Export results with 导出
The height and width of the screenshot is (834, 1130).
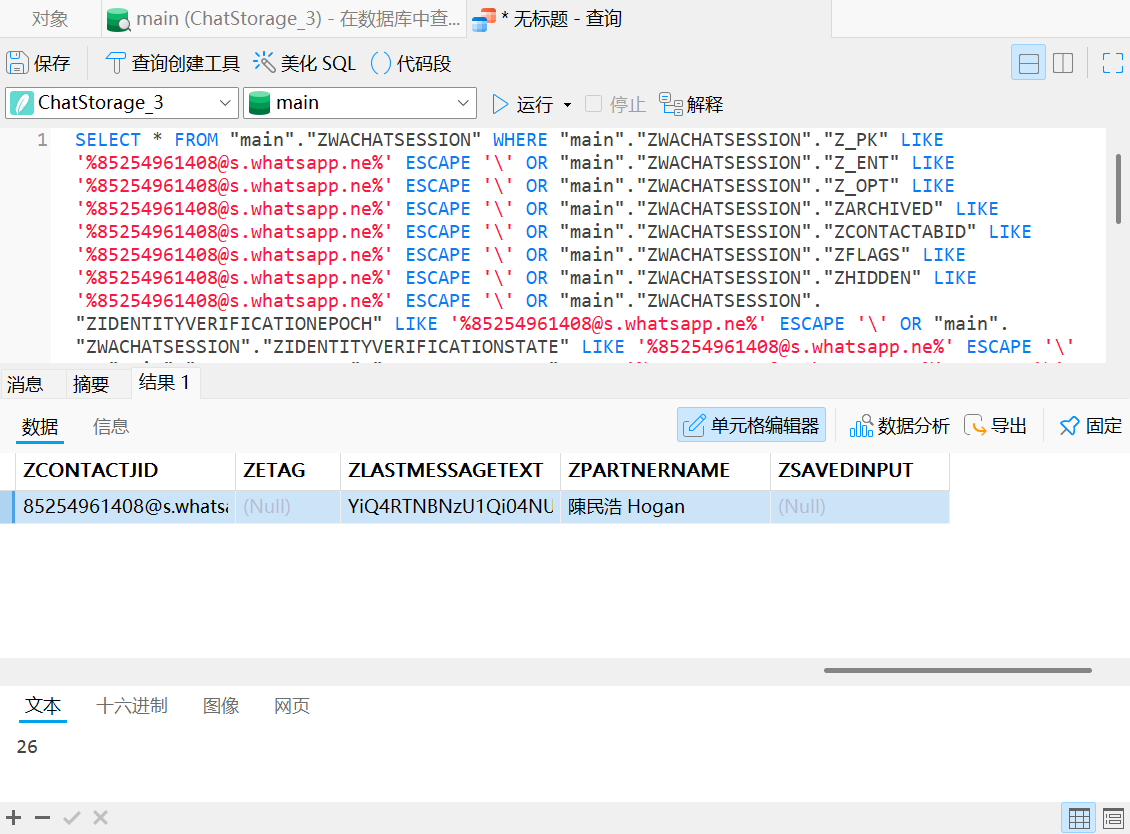pyautogui.click(x=995, y=426)
